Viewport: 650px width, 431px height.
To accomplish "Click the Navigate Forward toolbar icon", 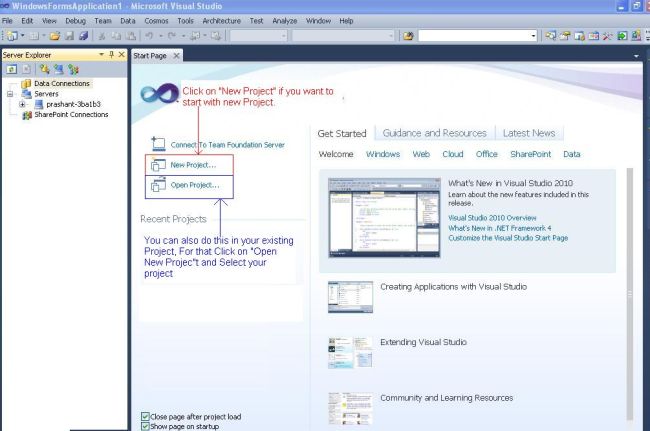I will 216,36.
